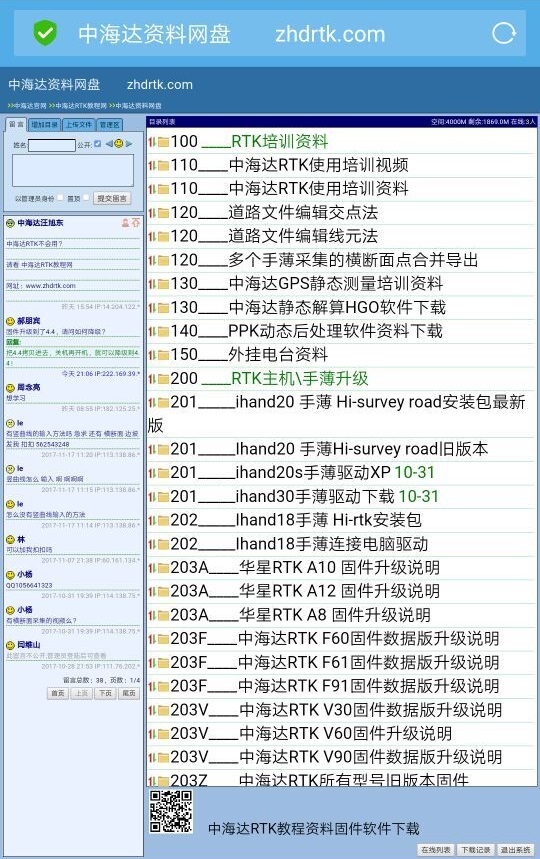Image resolution: width=540 pixels, height=859 pixels.
Task: Click the message author name 郝朋宾
Action: point(28,320)
